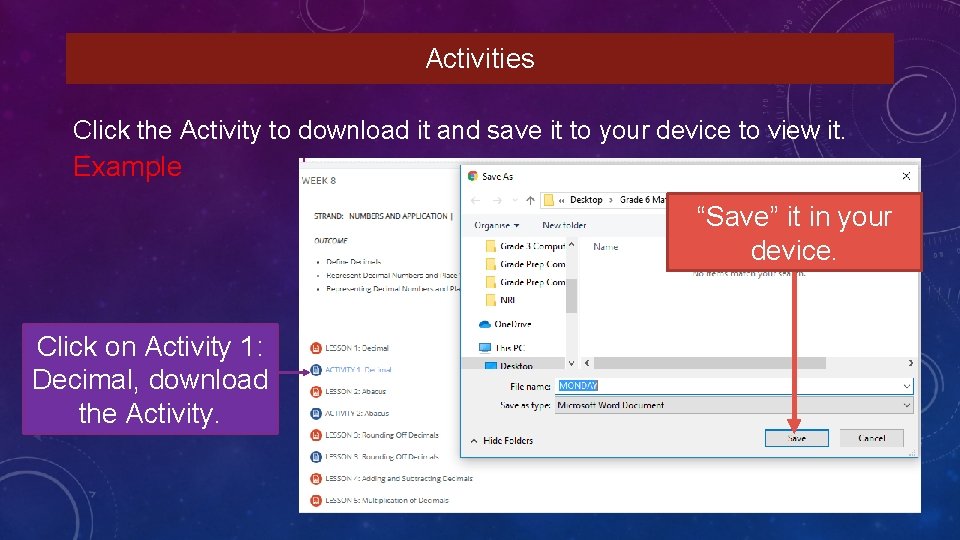Click the STRAND: NUMBERS AND APPLICATION text
This screenshot has width=960, height=540.
click(382, 216)
